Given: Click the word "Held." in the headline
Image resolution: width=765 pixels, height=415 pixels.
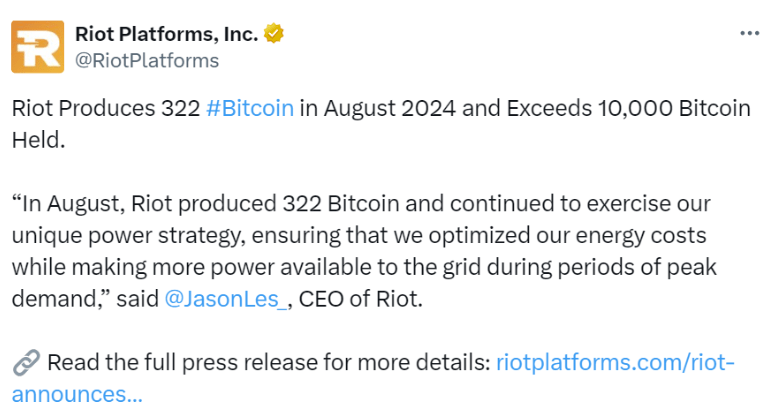Looking at the screenshot, I should pos(38,140).
